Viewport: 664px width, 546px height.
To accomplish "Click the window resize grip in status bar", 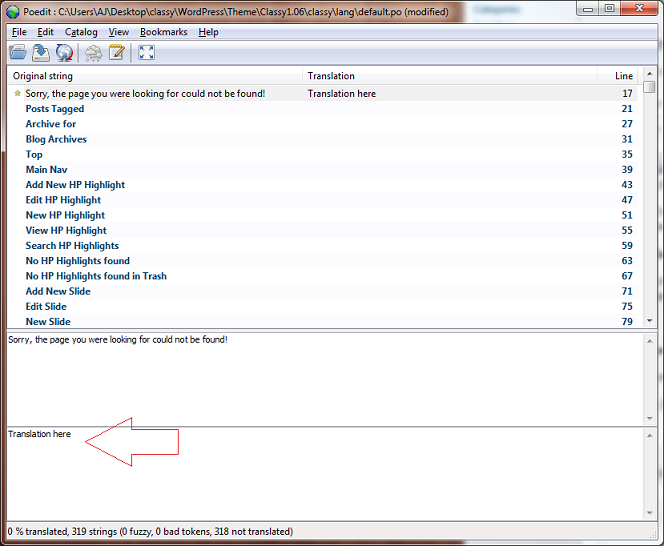I will (x=653, y=535).
